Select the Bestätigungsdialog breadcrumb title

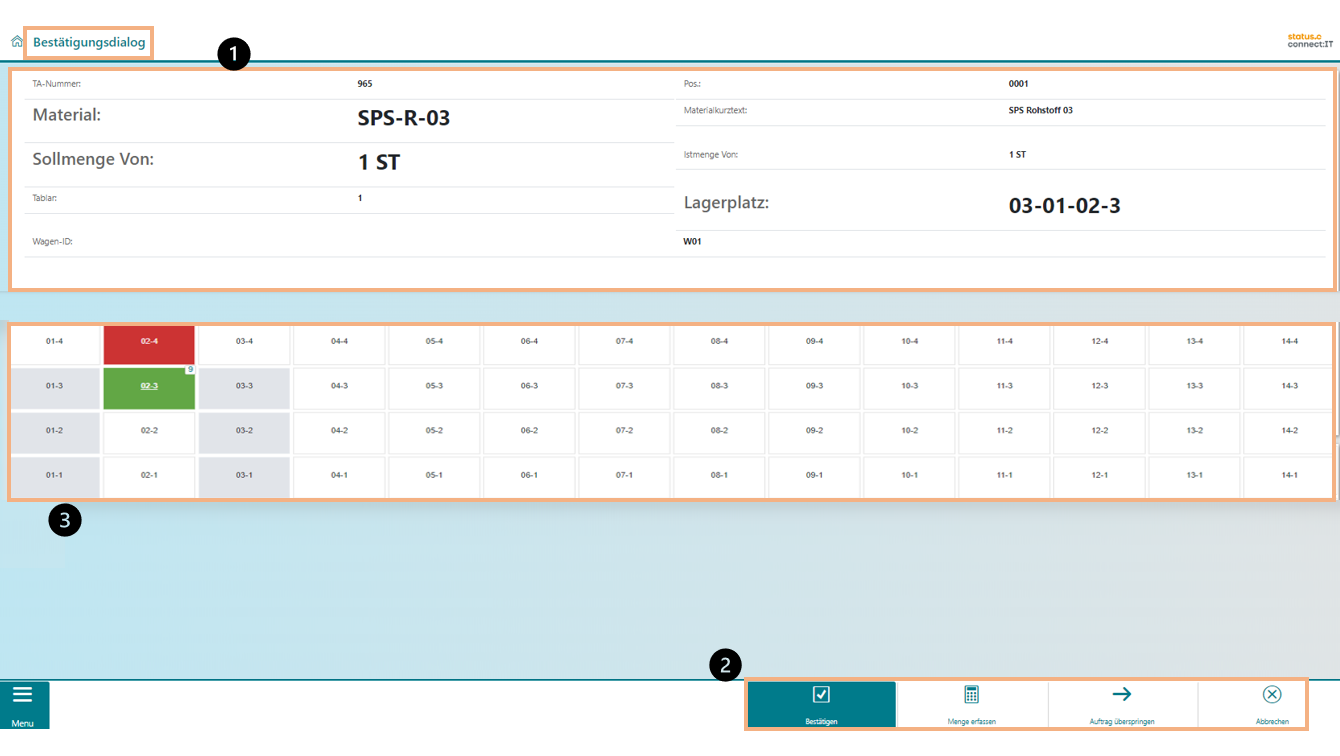point(89,43)
